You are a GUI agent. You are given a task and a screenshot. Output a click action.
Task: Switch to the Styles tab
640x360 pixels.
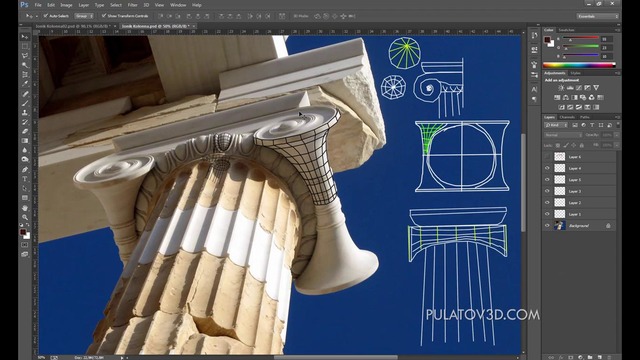click(576, 73)
